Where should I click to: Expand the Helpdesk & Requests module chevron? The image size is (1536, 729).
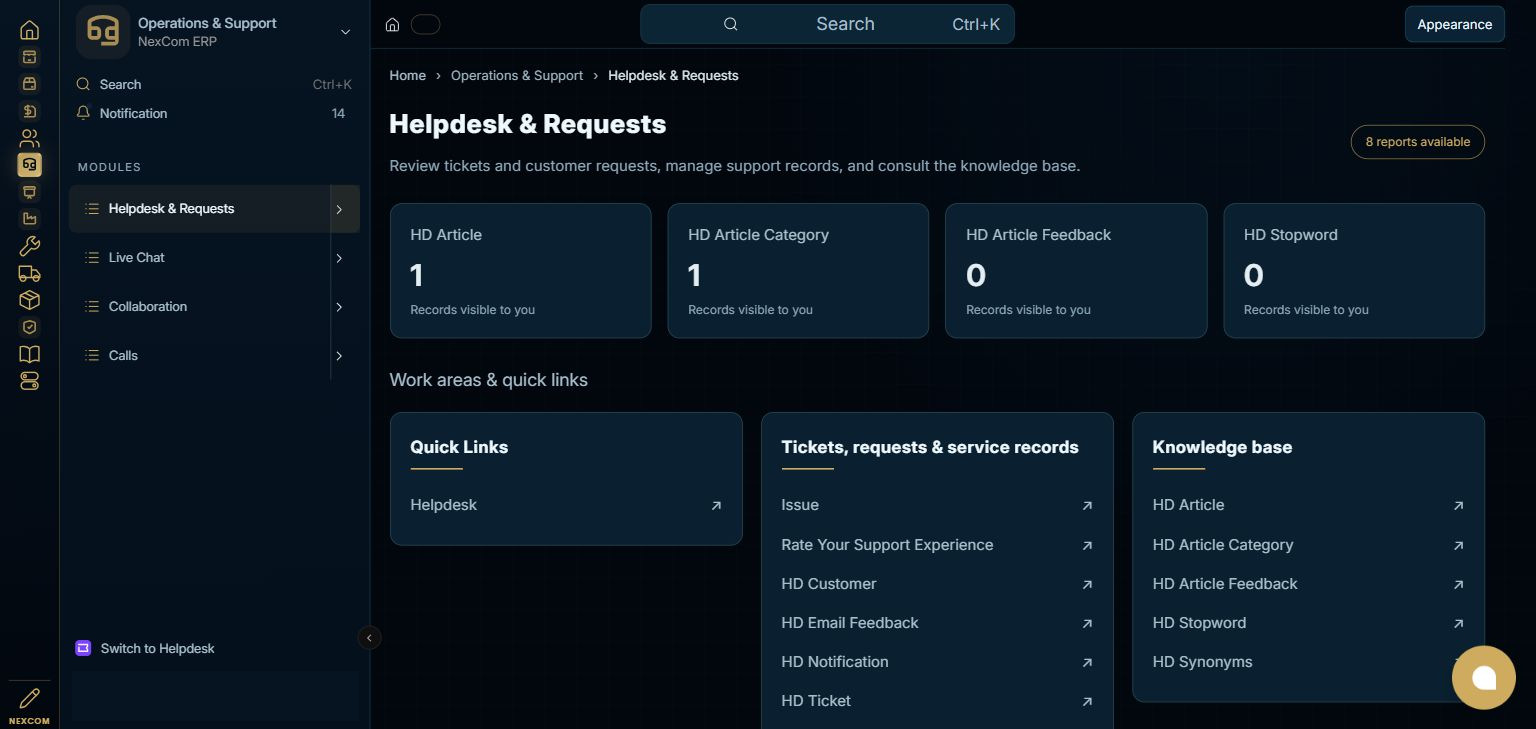(339, 209)
